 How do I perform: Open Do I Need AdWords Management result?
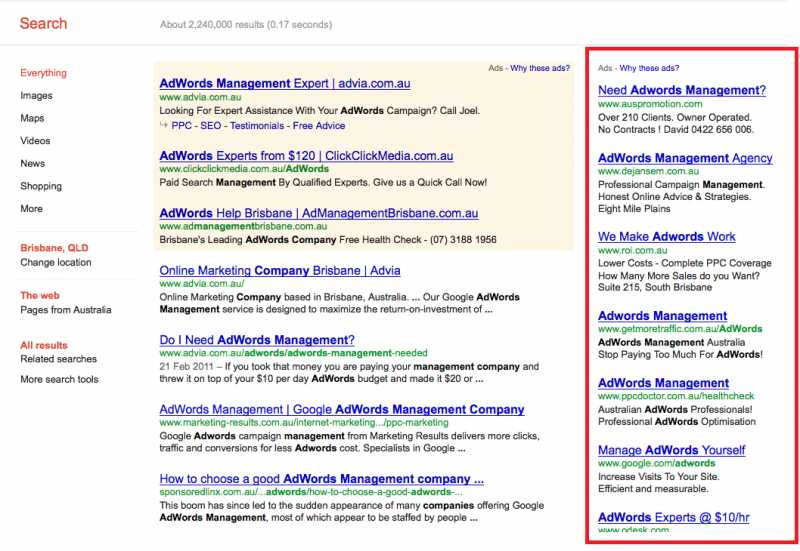pos(257,340)
